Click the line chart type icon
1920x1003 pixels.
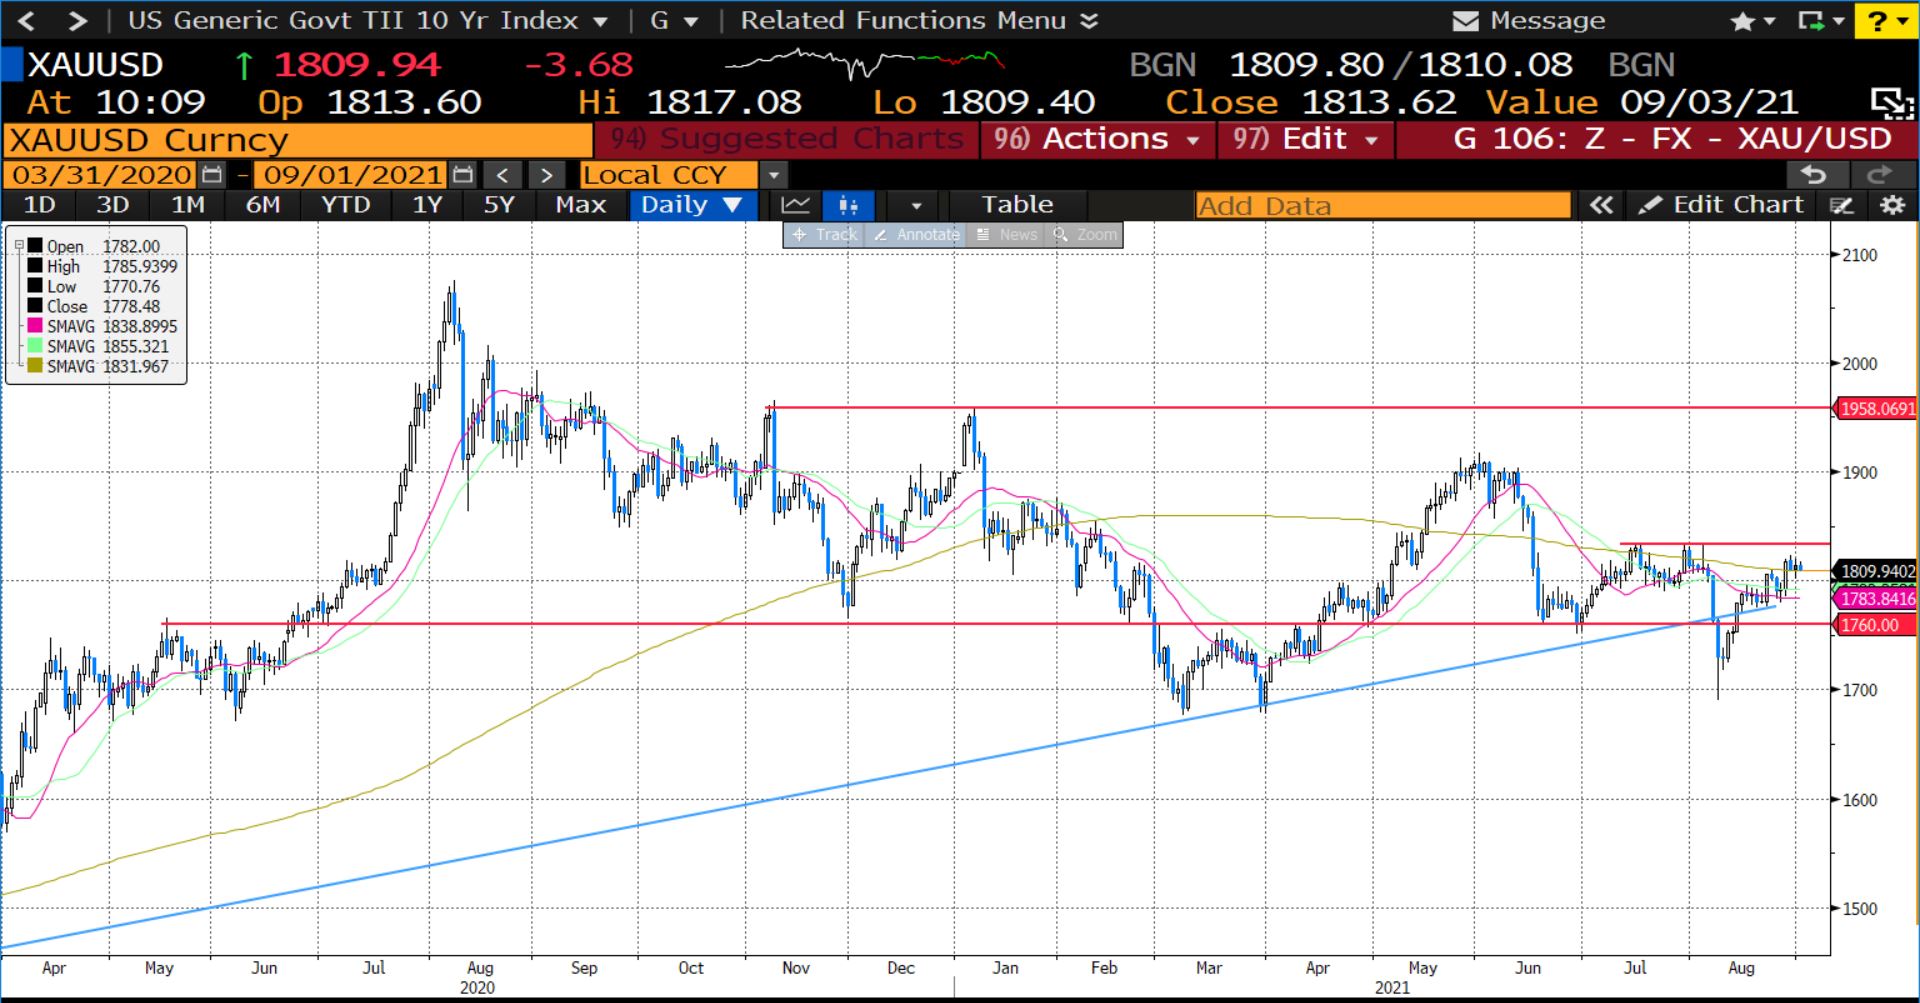pyautogui.click(x=796, y=205)
